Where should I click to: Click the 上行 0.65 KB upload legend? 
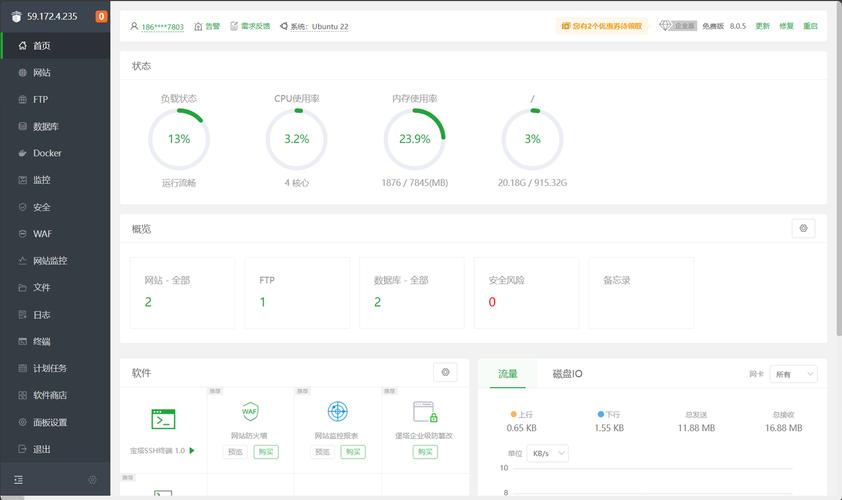[521, 422]
